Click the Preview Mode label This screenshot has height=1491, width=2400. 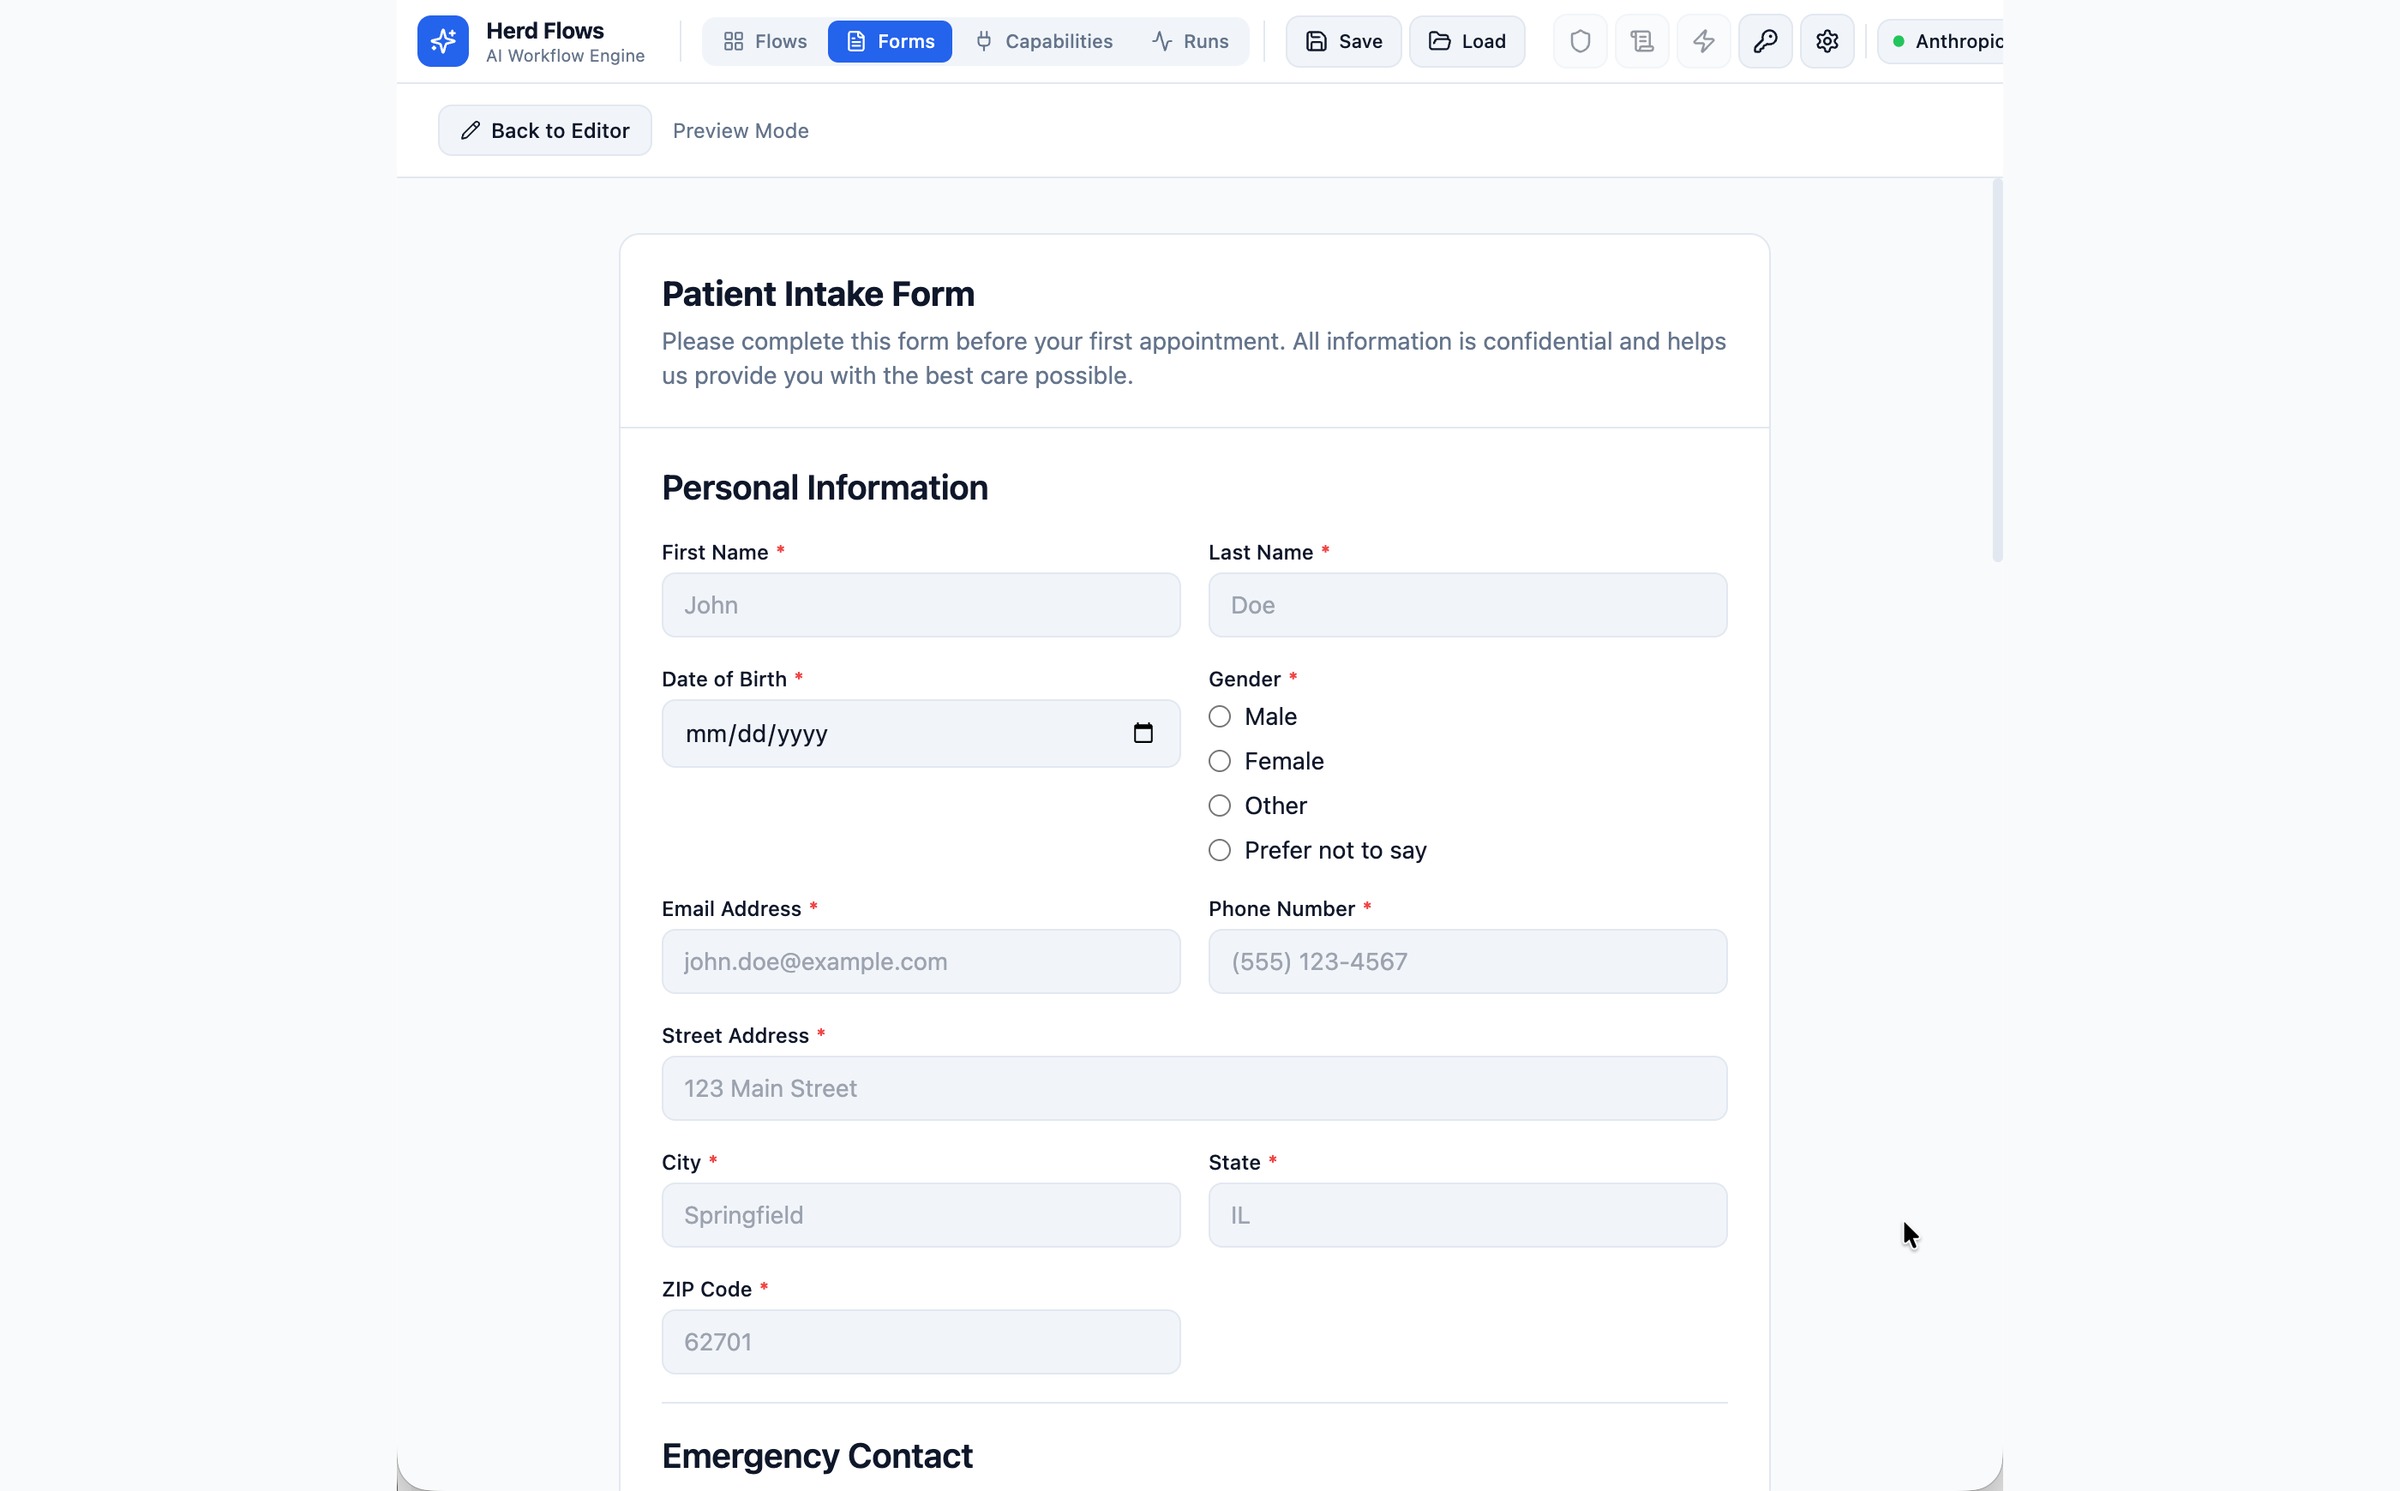click(x=740, y=130)
